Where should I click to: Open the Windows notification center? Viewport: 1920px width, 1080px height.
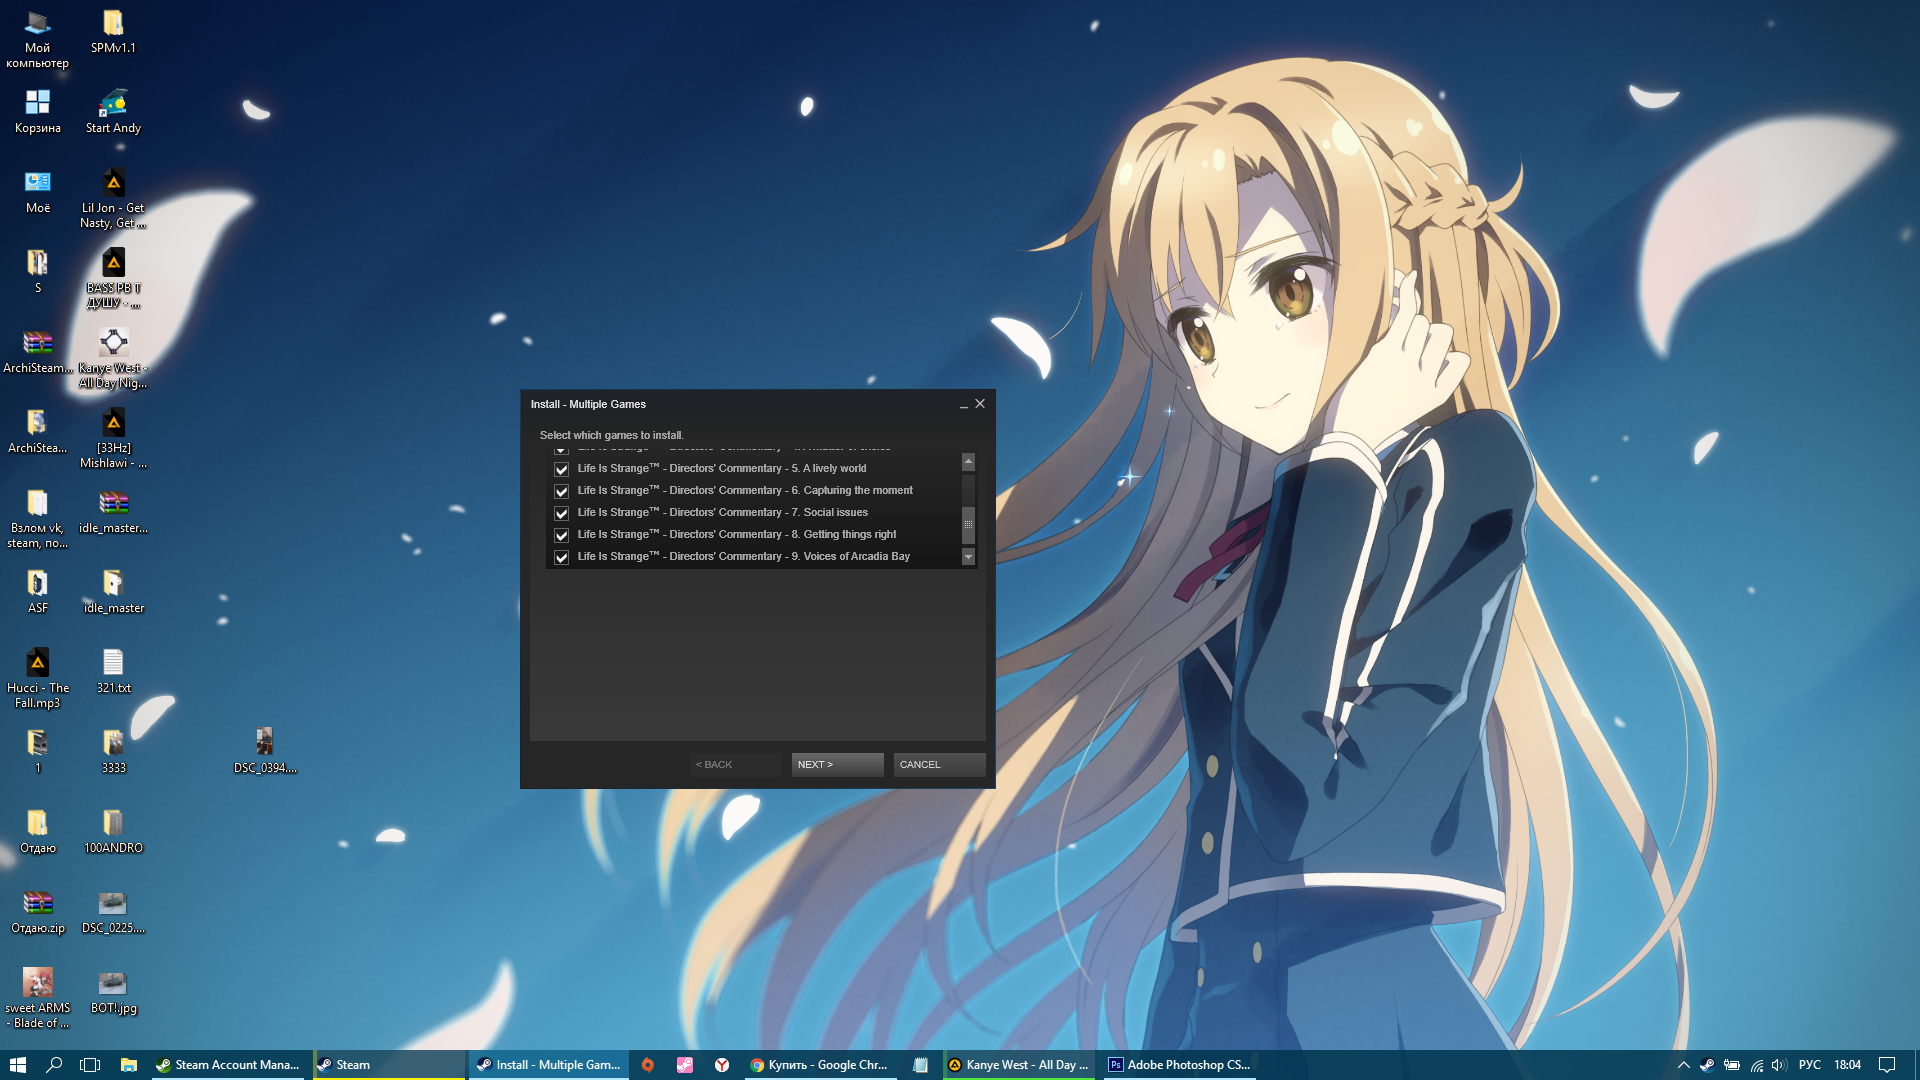tap(1887, 1065)
